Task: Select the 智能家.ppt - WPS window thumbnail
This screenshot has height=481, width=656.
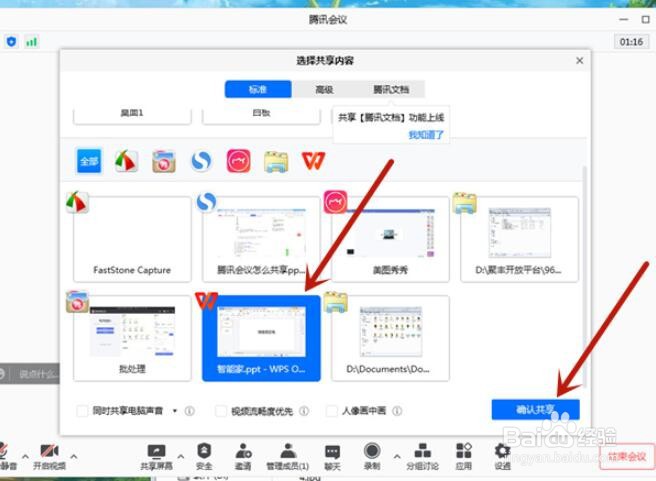Action: tap(261, 338)
